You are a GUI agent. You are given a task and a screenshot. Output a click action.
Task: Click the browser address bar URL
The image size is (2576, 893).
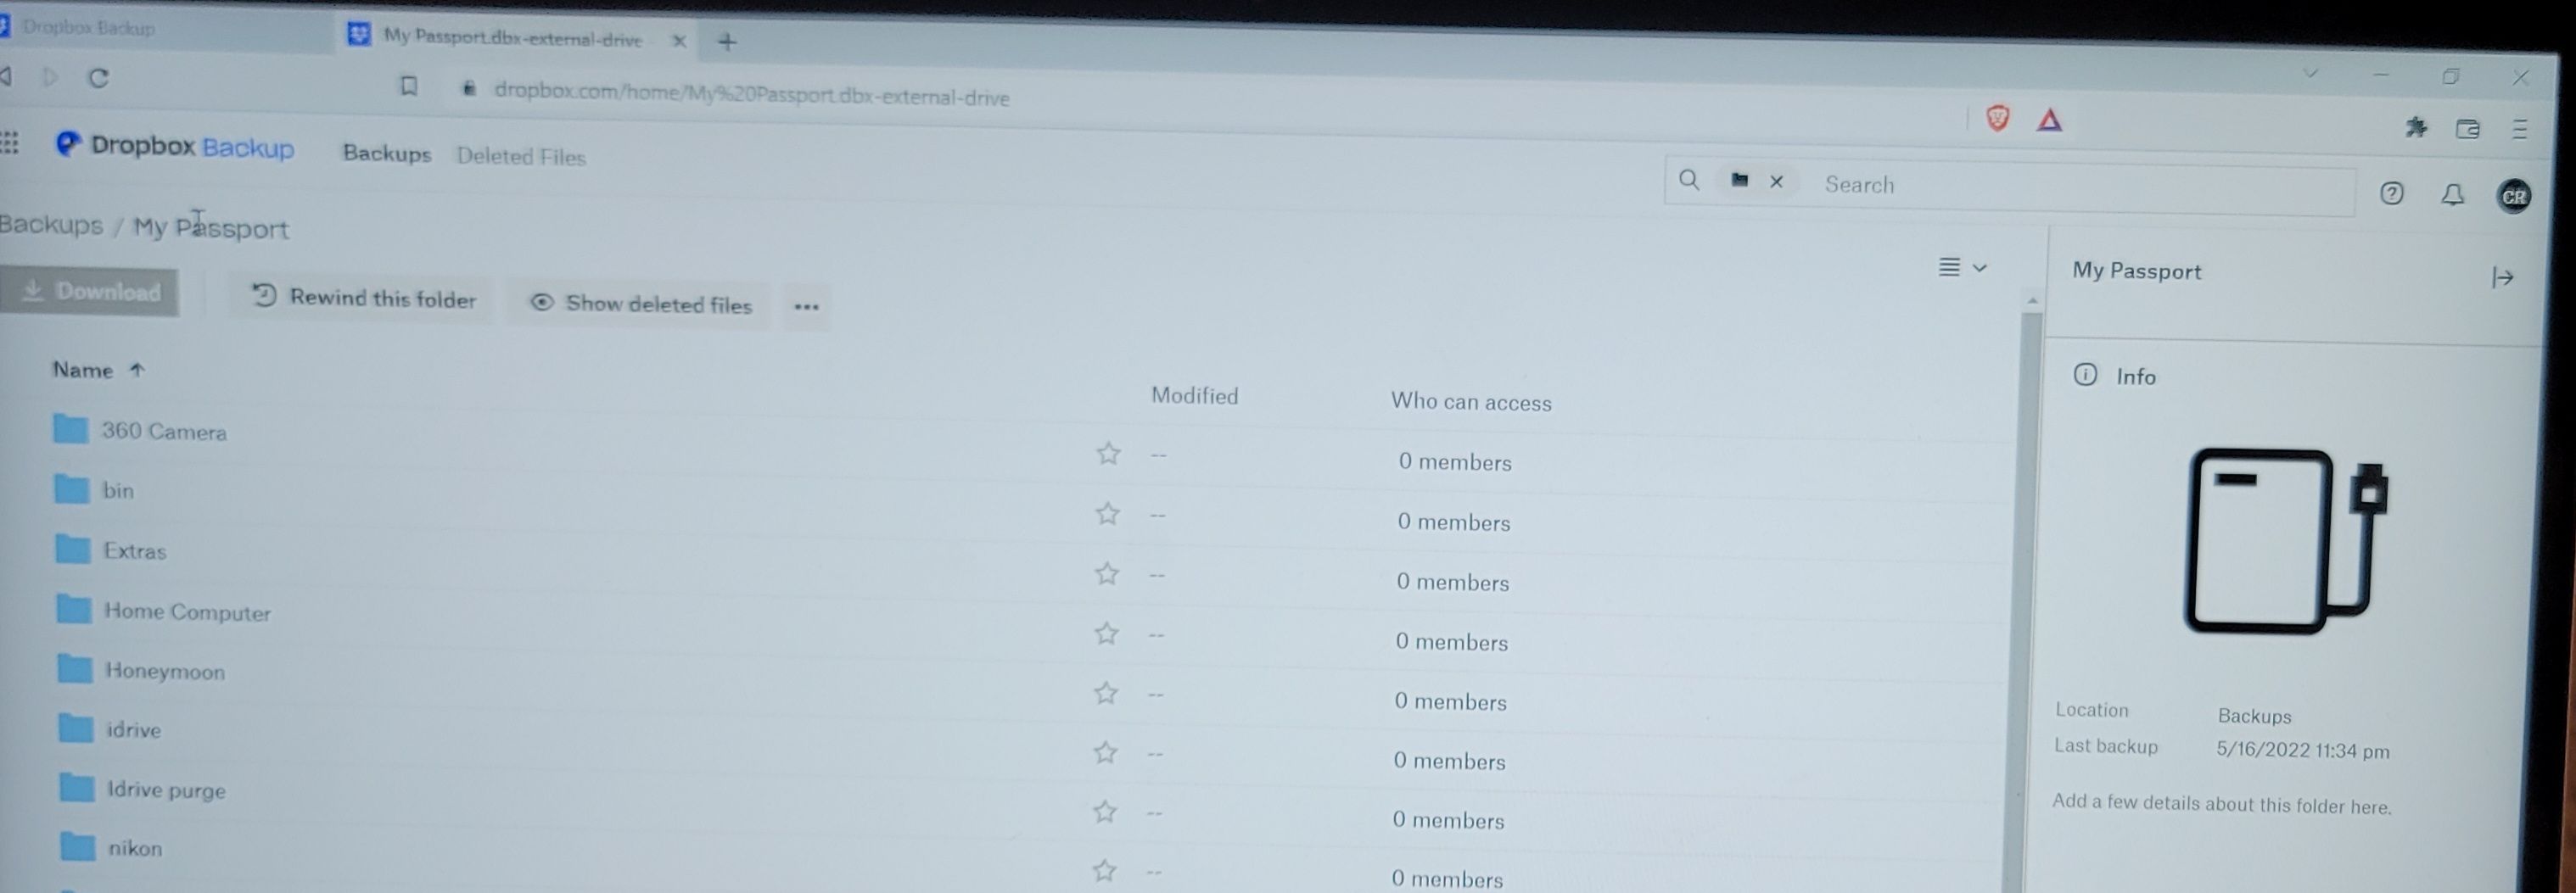click(x=751, y=94)
